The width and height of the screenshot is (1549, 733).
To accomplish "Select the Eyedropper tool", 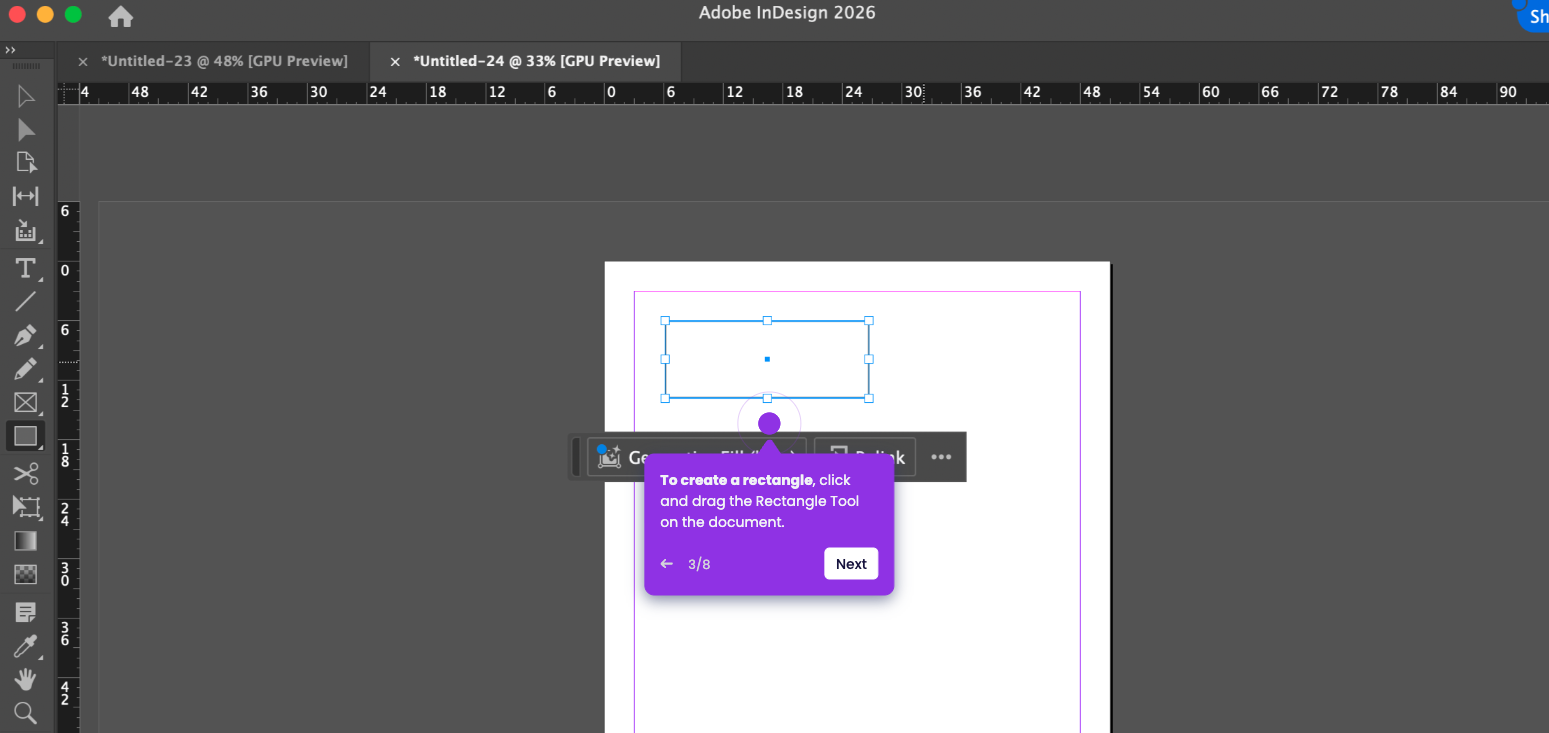I will coord(26,646).
